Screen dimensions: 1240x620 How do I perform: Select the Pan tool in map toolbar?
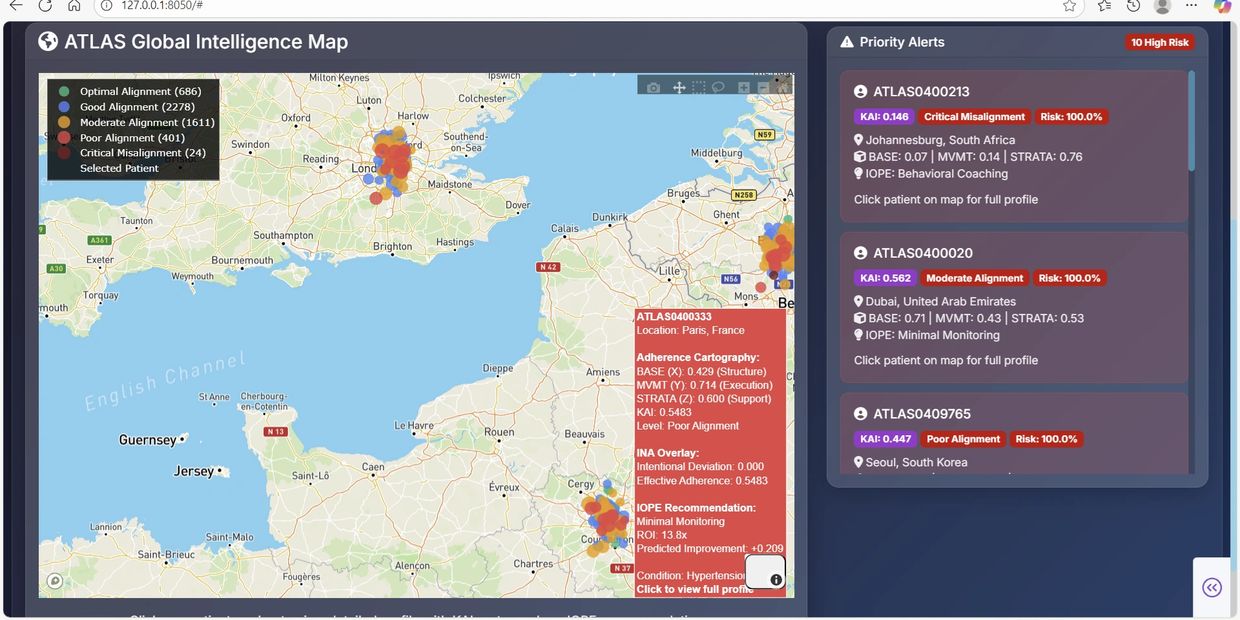679,88
